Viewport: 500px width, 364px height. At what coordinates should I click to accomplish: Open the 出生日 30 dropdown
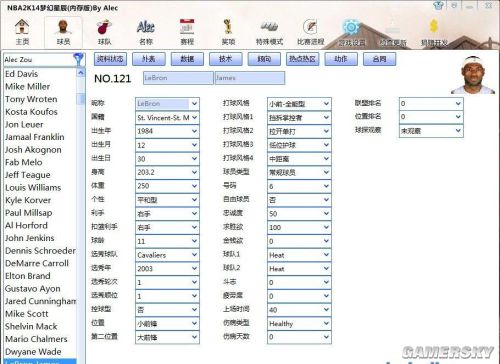tap(167, 159)
